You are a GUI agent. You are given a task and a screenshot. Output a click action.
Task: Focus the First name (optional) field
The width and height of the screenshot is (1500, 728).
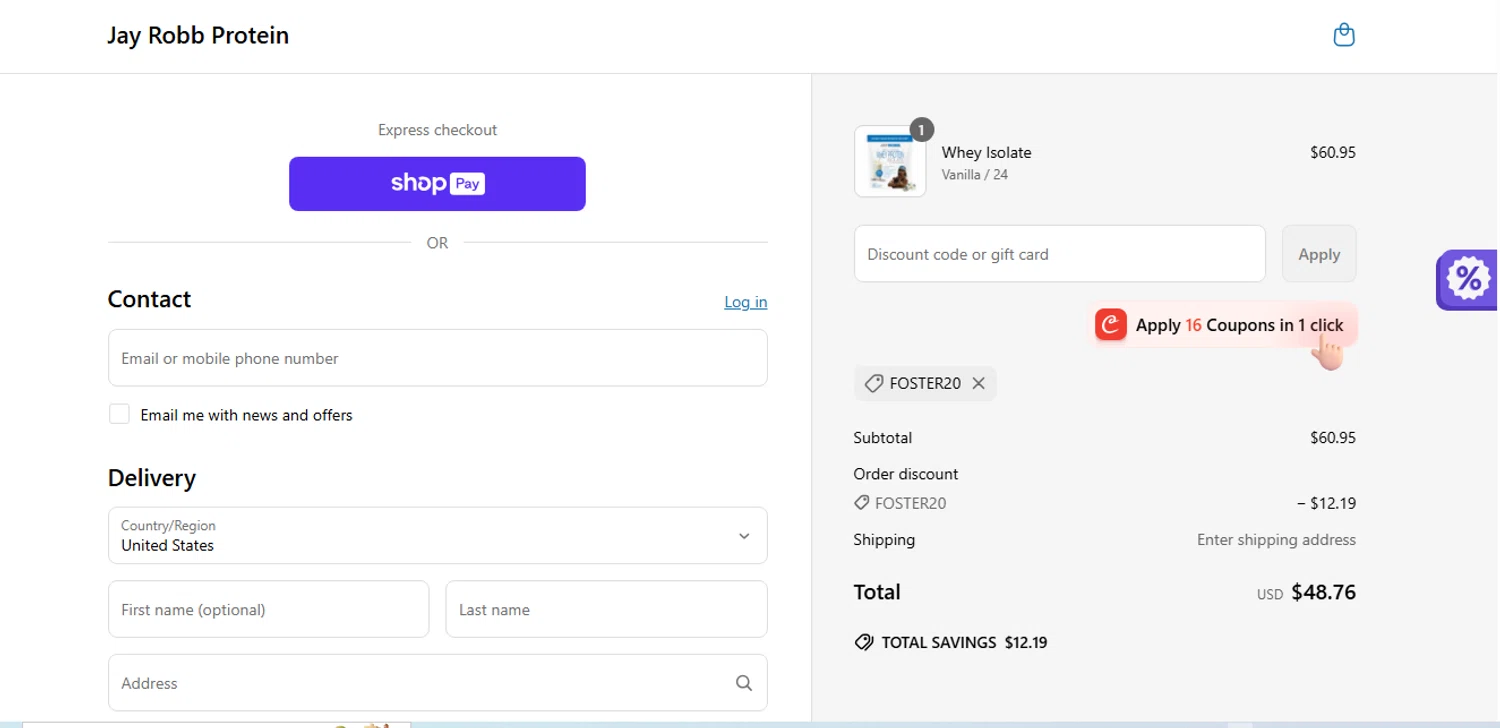268,609
